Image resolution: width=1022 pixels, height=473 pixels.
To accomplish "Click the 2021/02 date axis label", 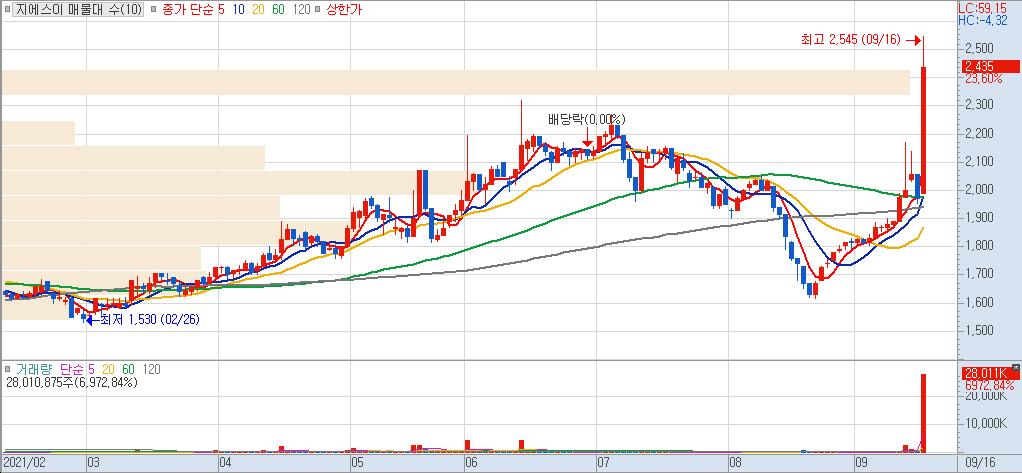I will pyautogui.click(x=23, y=463).
